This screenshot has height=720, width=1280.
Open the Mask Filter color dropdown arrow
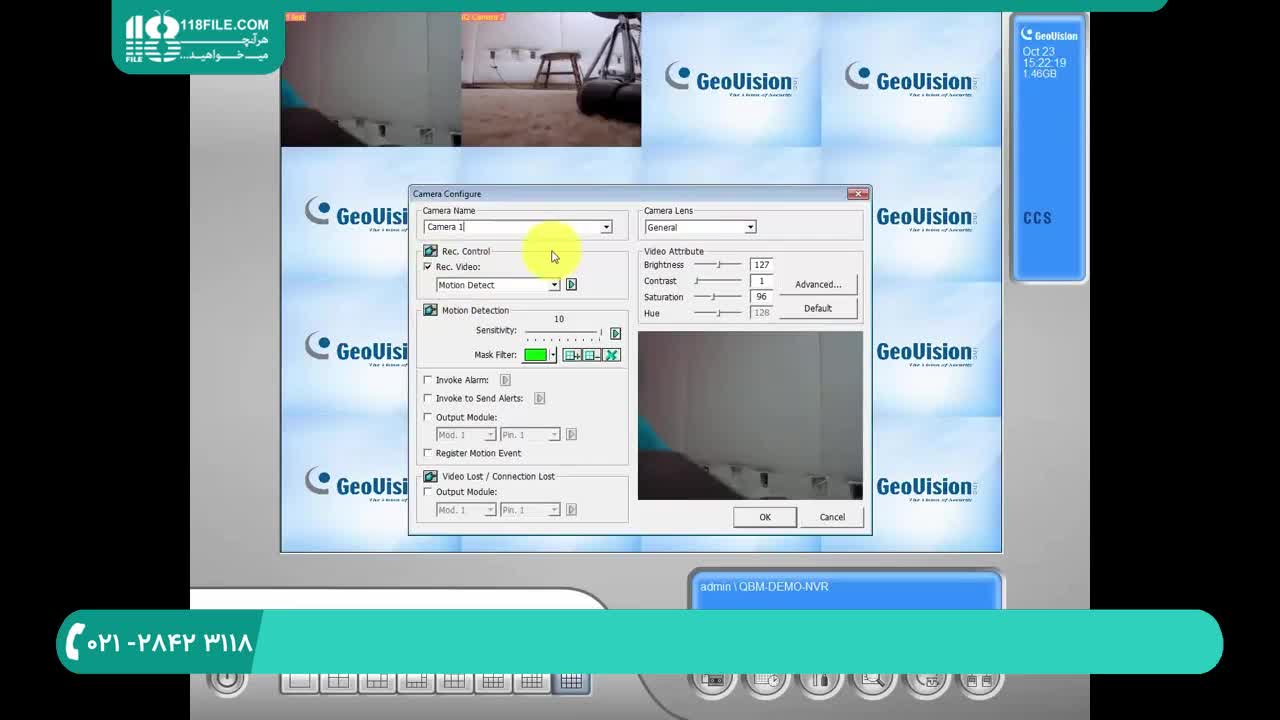pyautogui.click(x=553, y=355)
